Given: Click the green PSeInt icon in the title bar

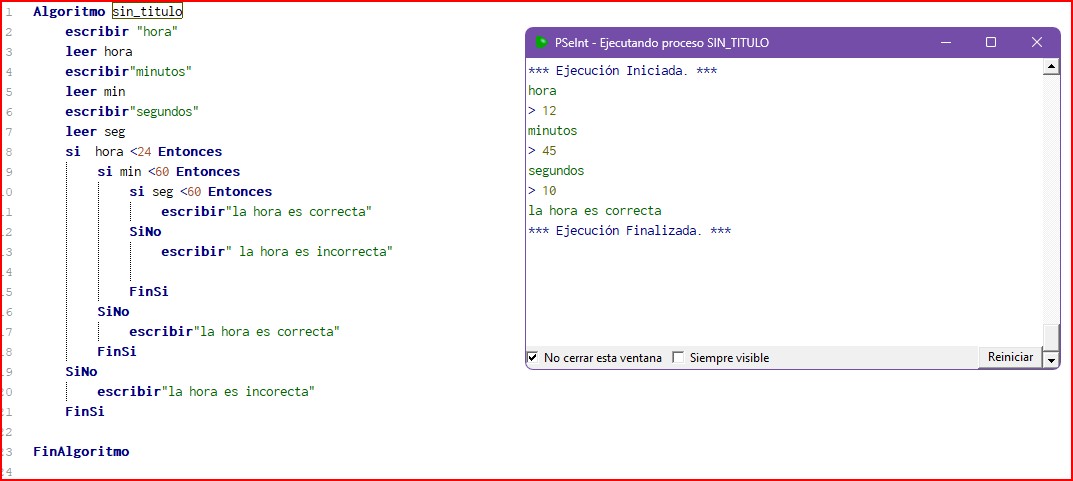Looking at the screenshot, I should point(541,43).
